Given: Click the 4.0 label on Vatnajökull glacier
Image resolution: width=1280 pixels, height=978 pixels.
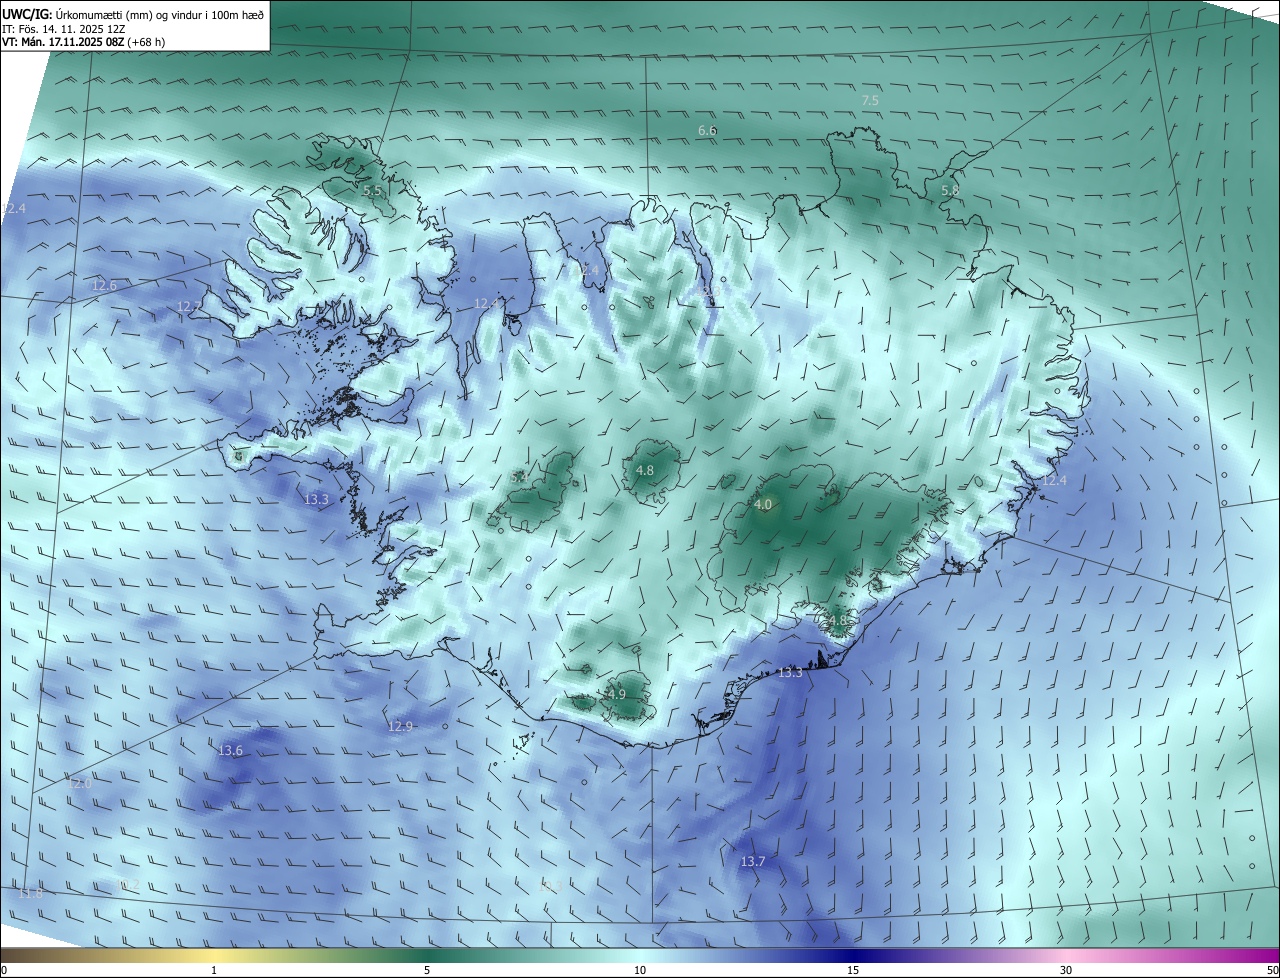Looking at the screenshot, I should [764, 505].
